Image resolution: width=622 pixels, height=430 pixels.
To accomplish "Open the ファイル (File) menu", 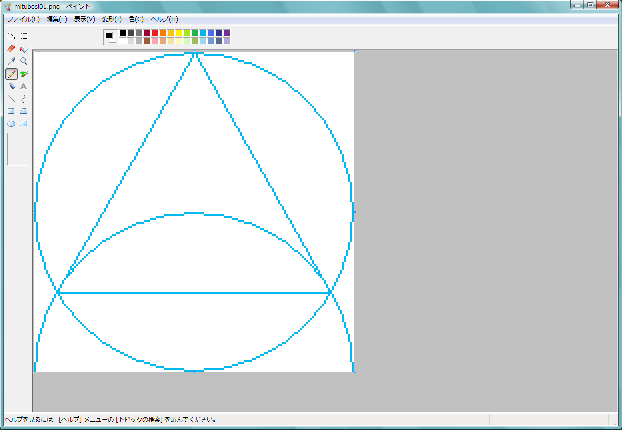I will tap(18, 19).
